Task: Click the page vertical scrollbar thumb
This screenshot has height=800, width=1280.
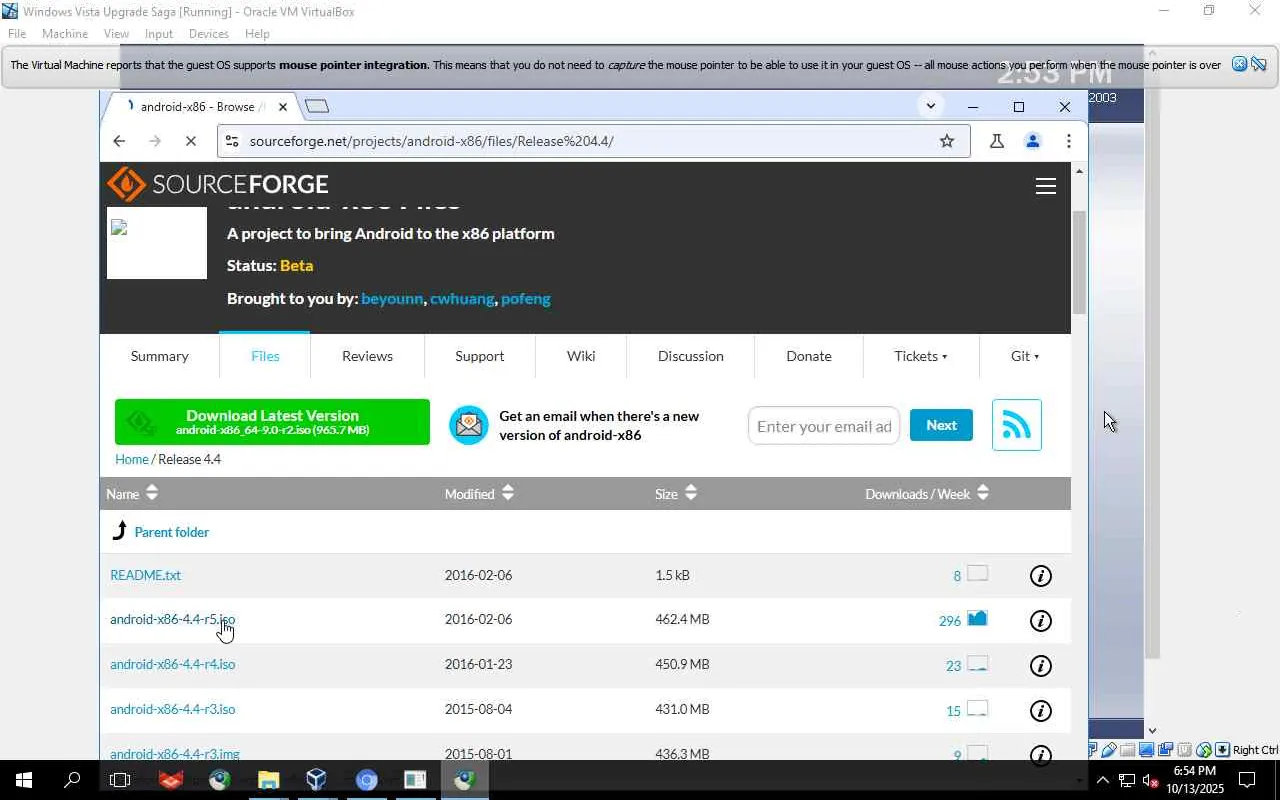Action: (x=1079, y=262)
